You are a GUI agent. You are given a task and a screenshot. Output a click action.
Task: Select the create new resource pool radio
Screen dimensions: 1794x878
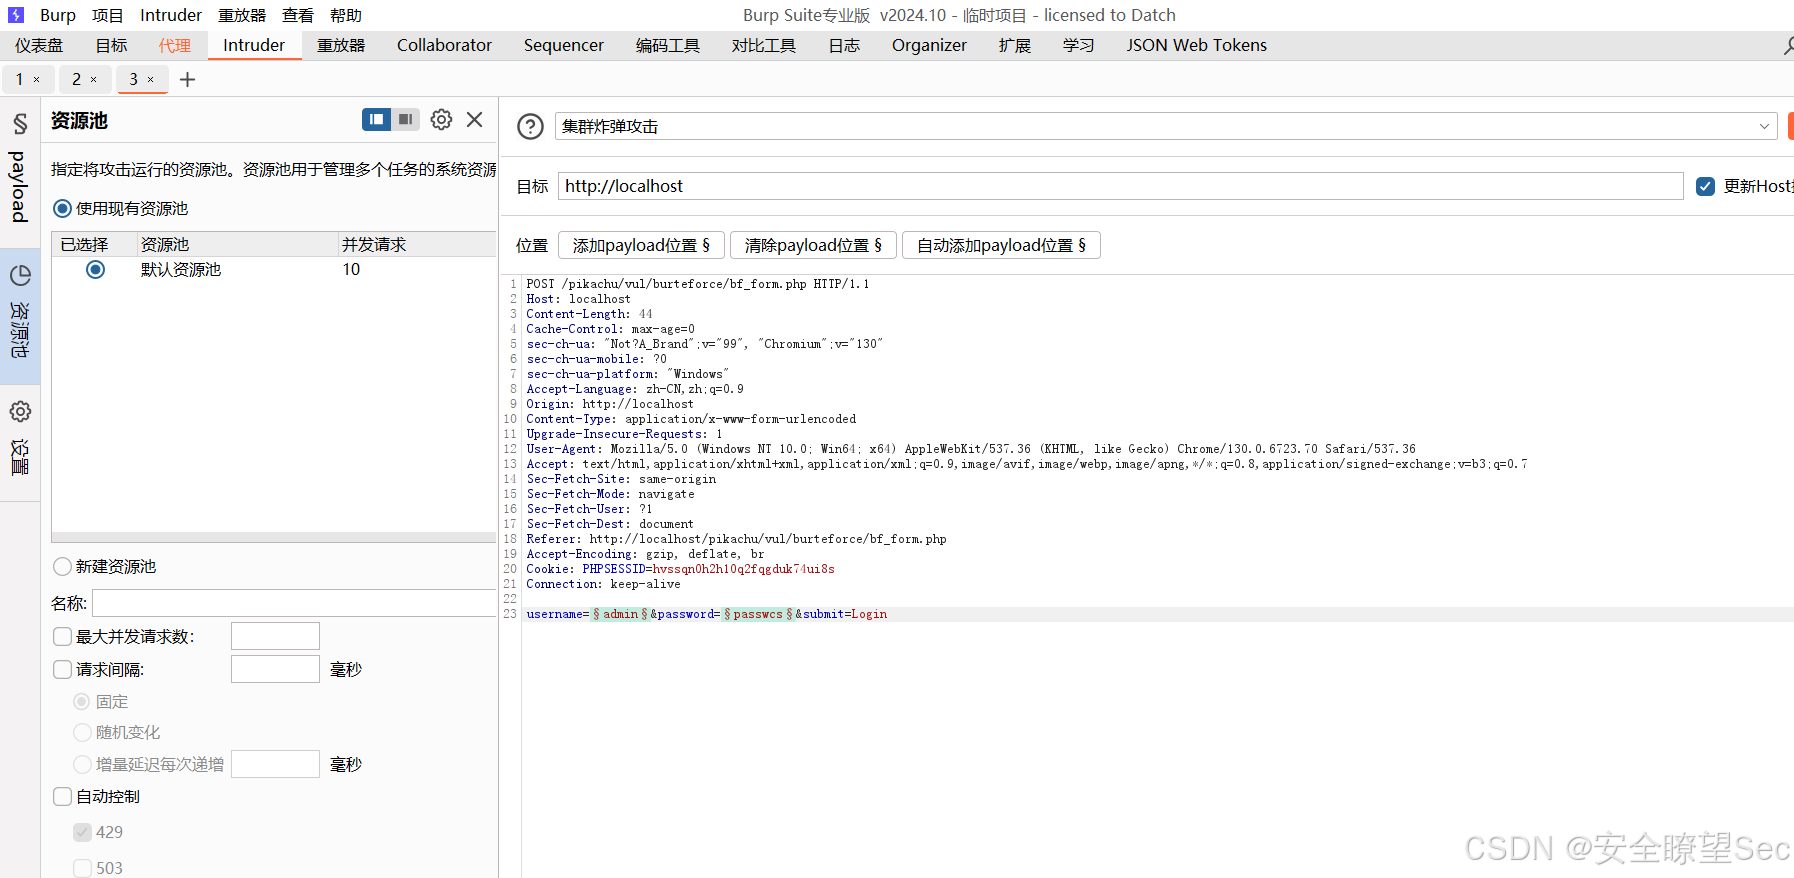point(62,567)
